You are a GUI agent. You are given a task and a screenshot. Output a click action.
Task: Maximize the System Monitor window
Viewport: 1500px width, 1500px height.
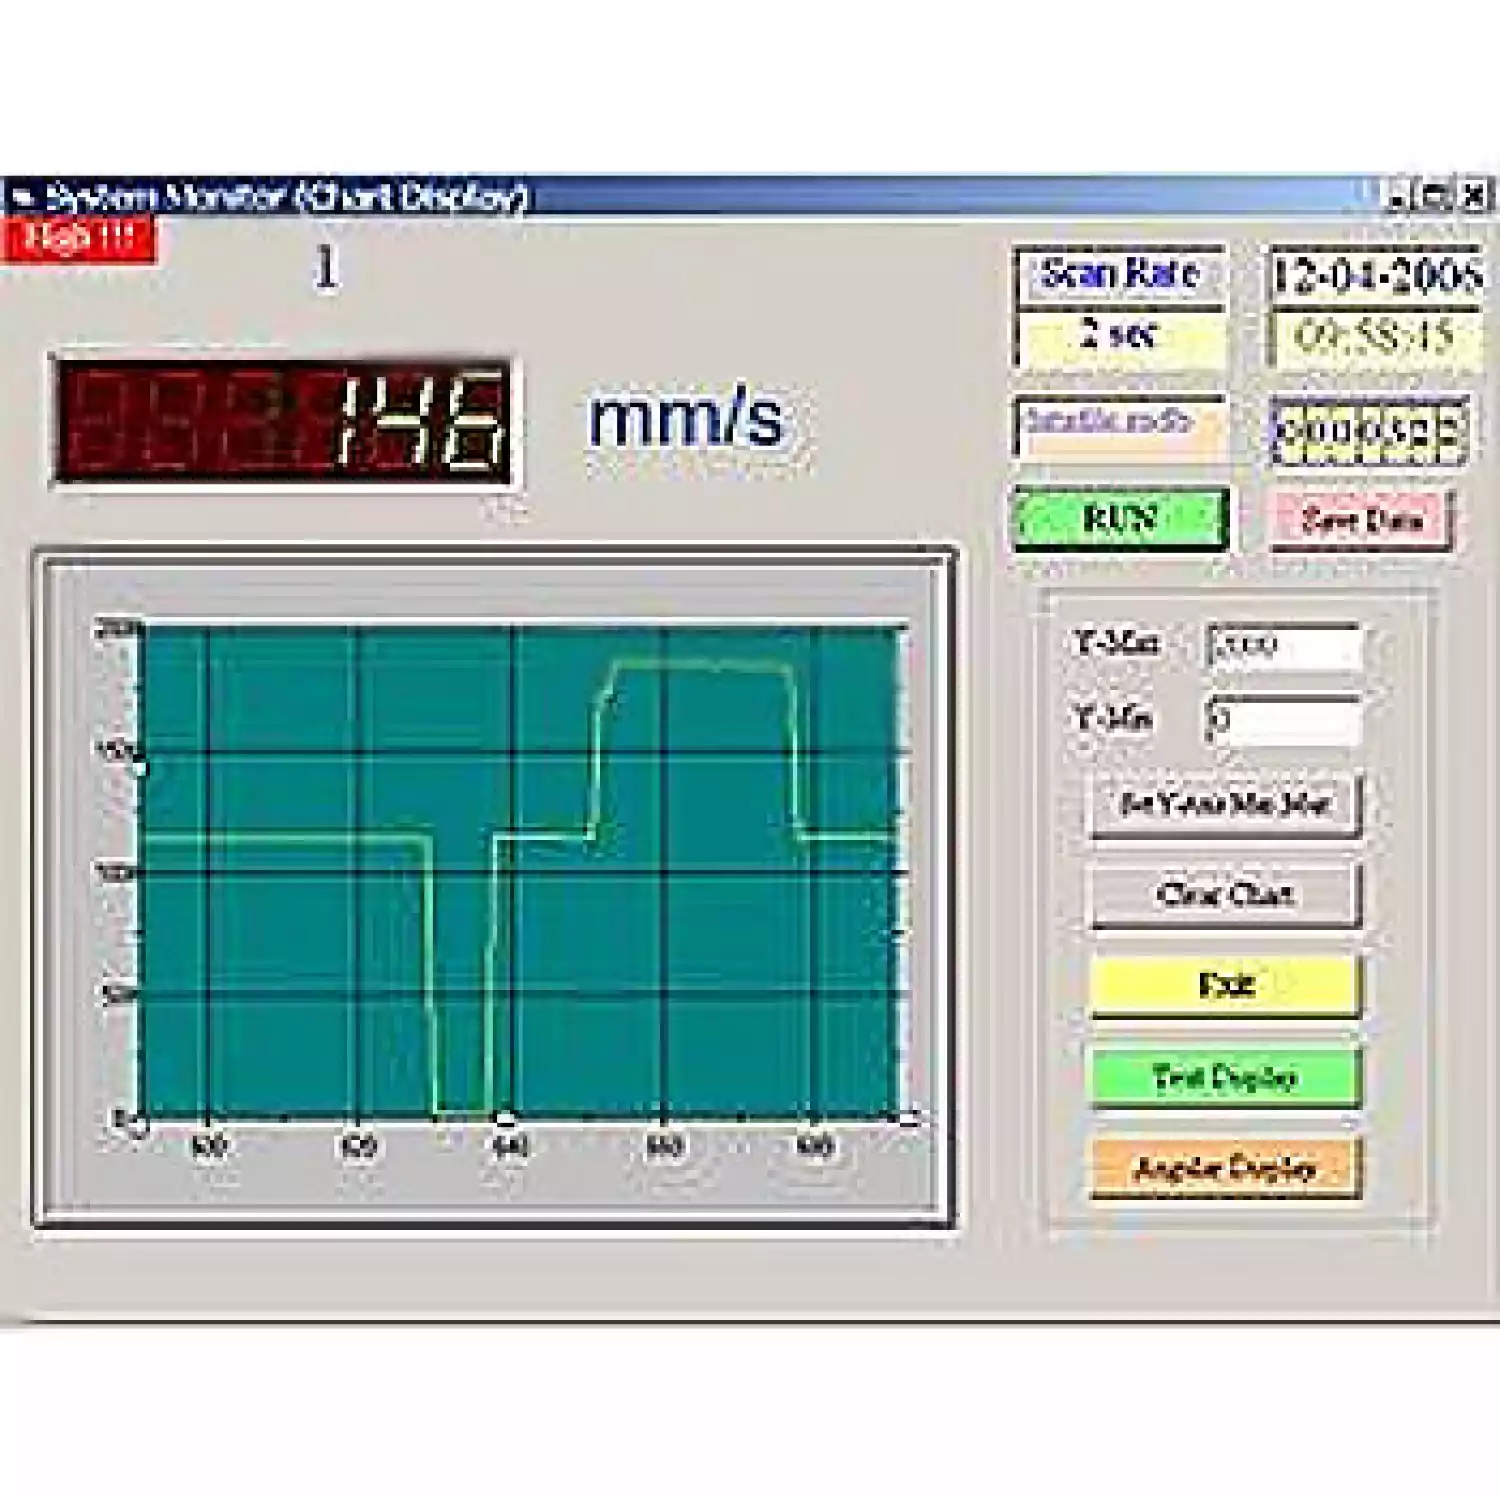(1435, 196)
